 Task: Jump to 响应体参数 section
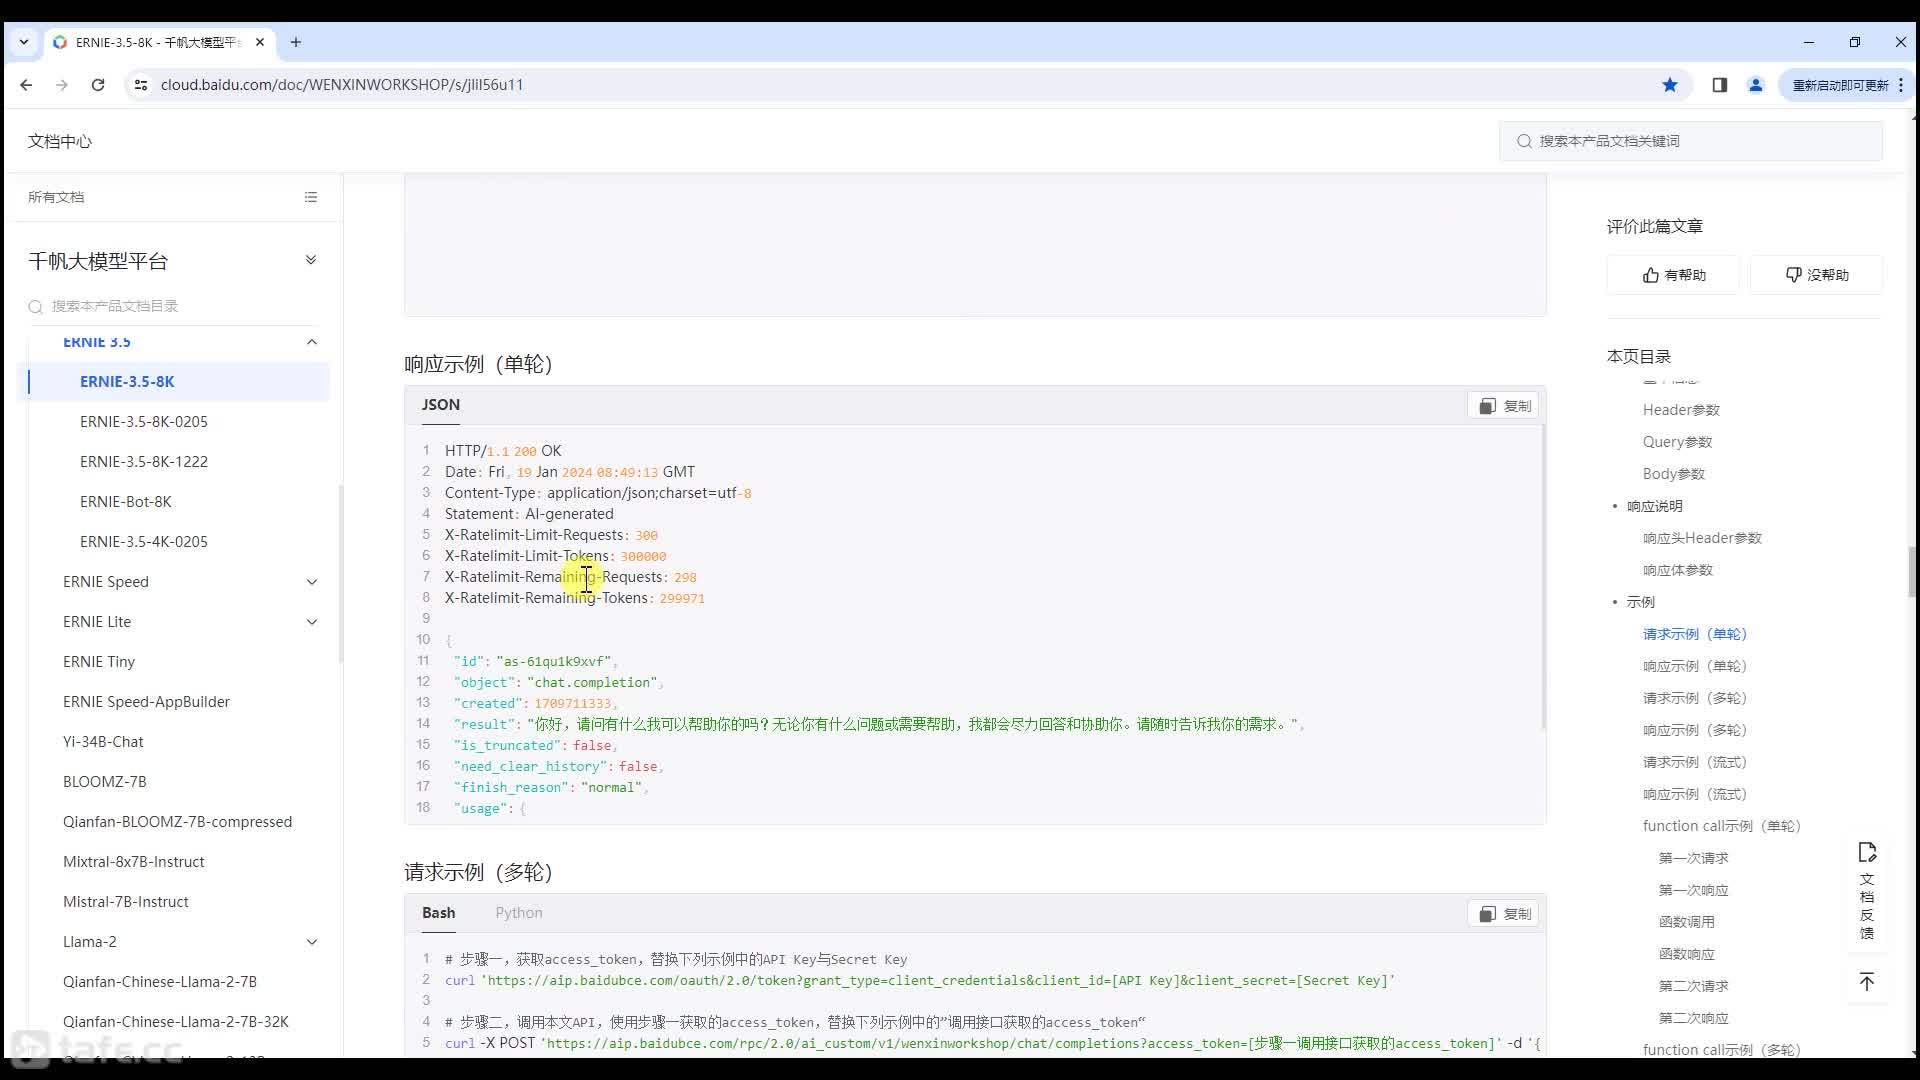1677,570
